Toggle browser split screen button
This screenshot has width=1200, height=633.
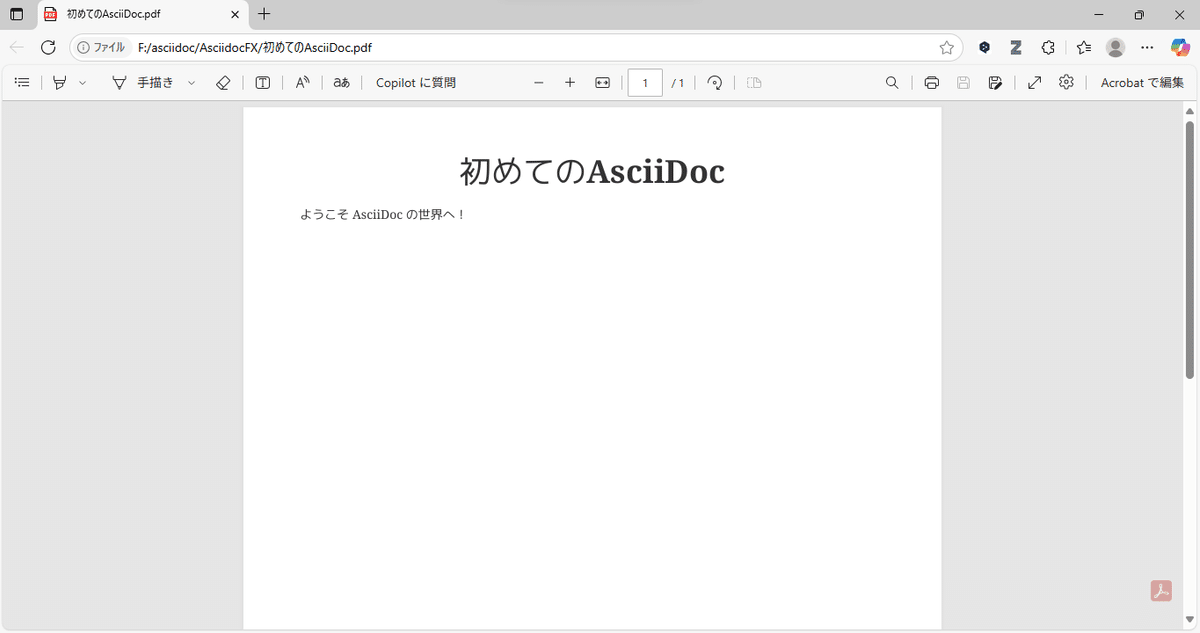15,14
